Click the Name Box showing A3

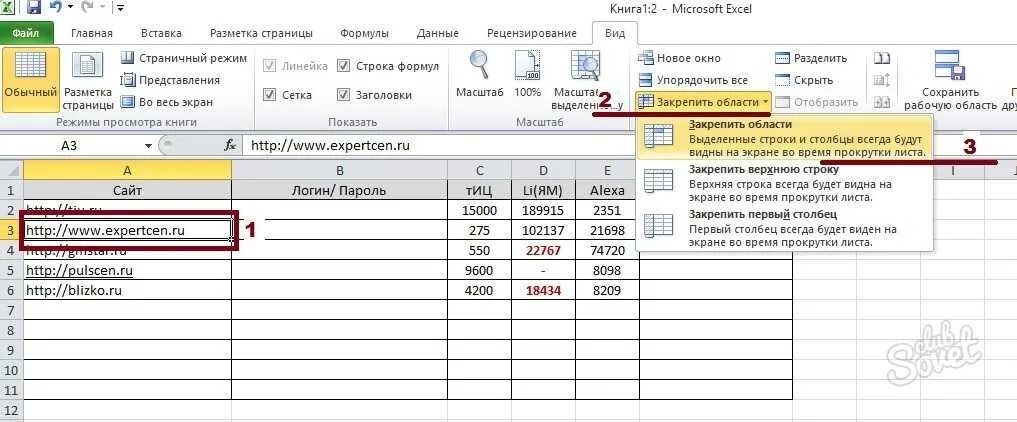pos(71,146)
